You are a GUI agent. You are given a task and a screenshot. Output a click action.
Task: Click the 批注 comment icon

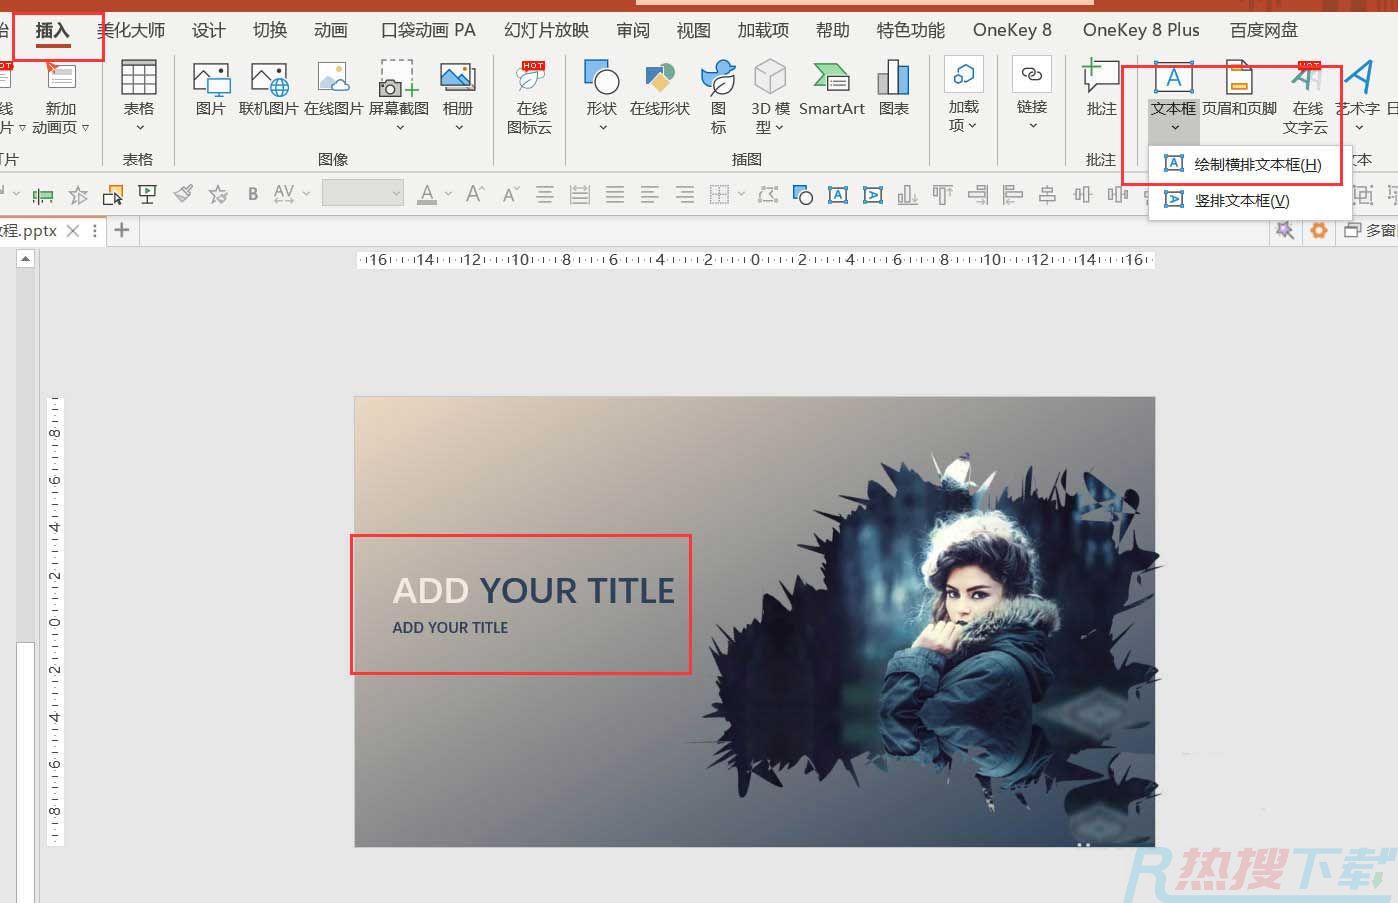tap(1101, 88)
